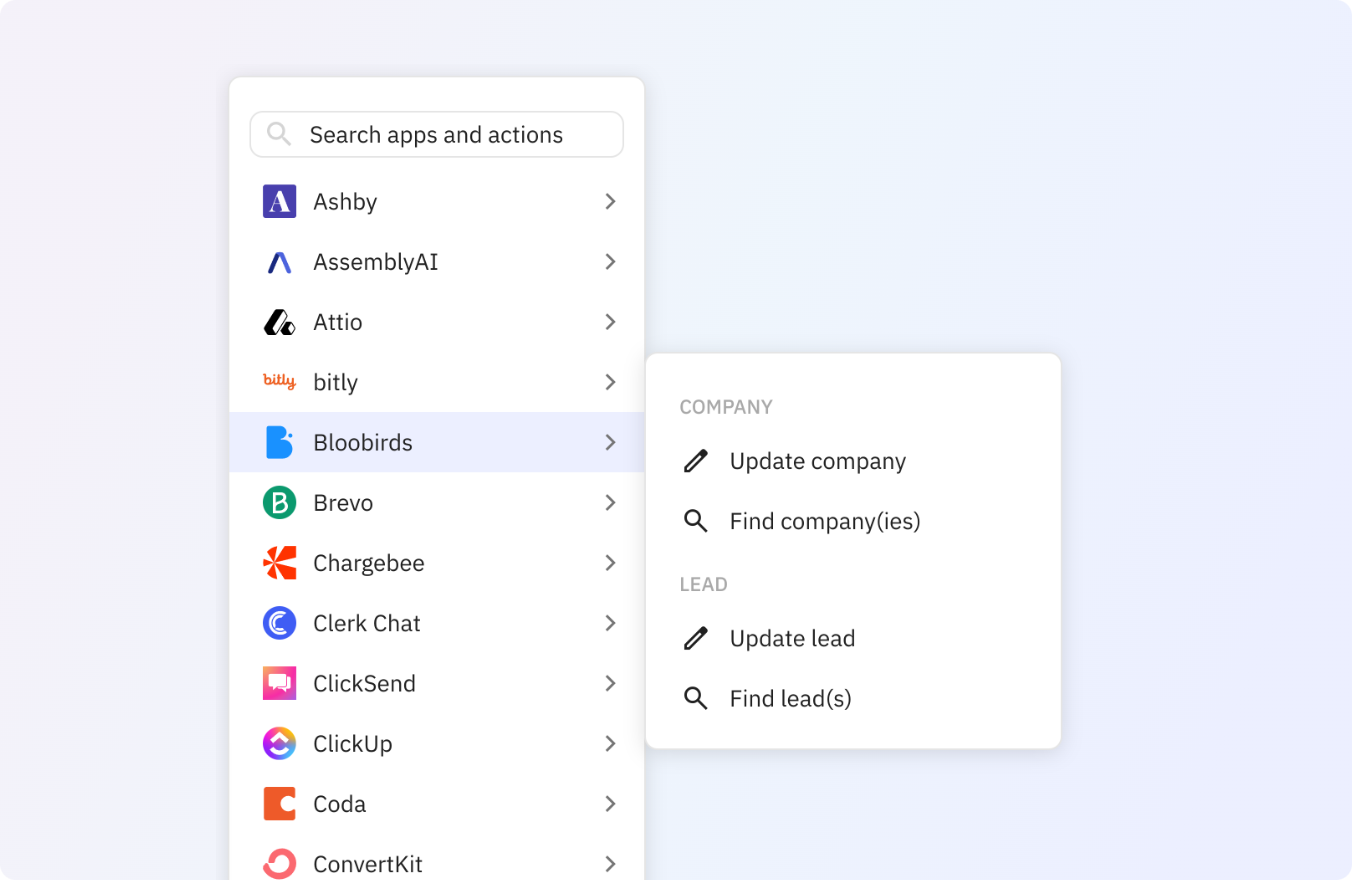1352x880 pixels.
Task: Expand the Brevo row chevron
Action: pos(610,502)
